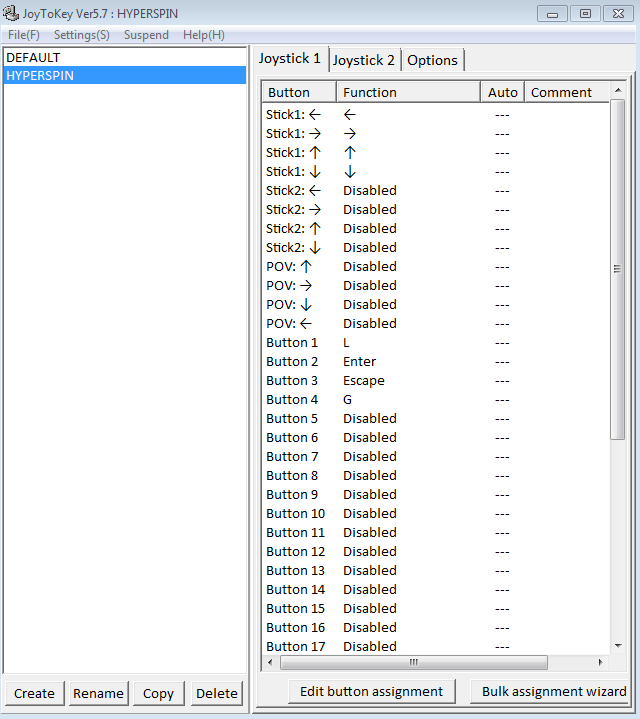Select the HYPERSPIN profile
The image size is (640, 719).
coord(125,75)
